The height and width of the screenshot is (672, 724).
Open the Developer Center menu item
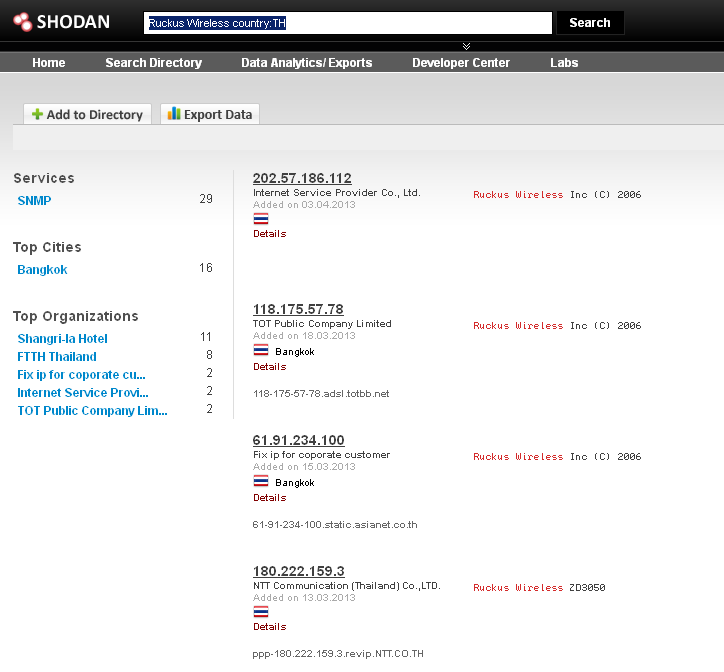pyautogui.click(x=461, y=63)
